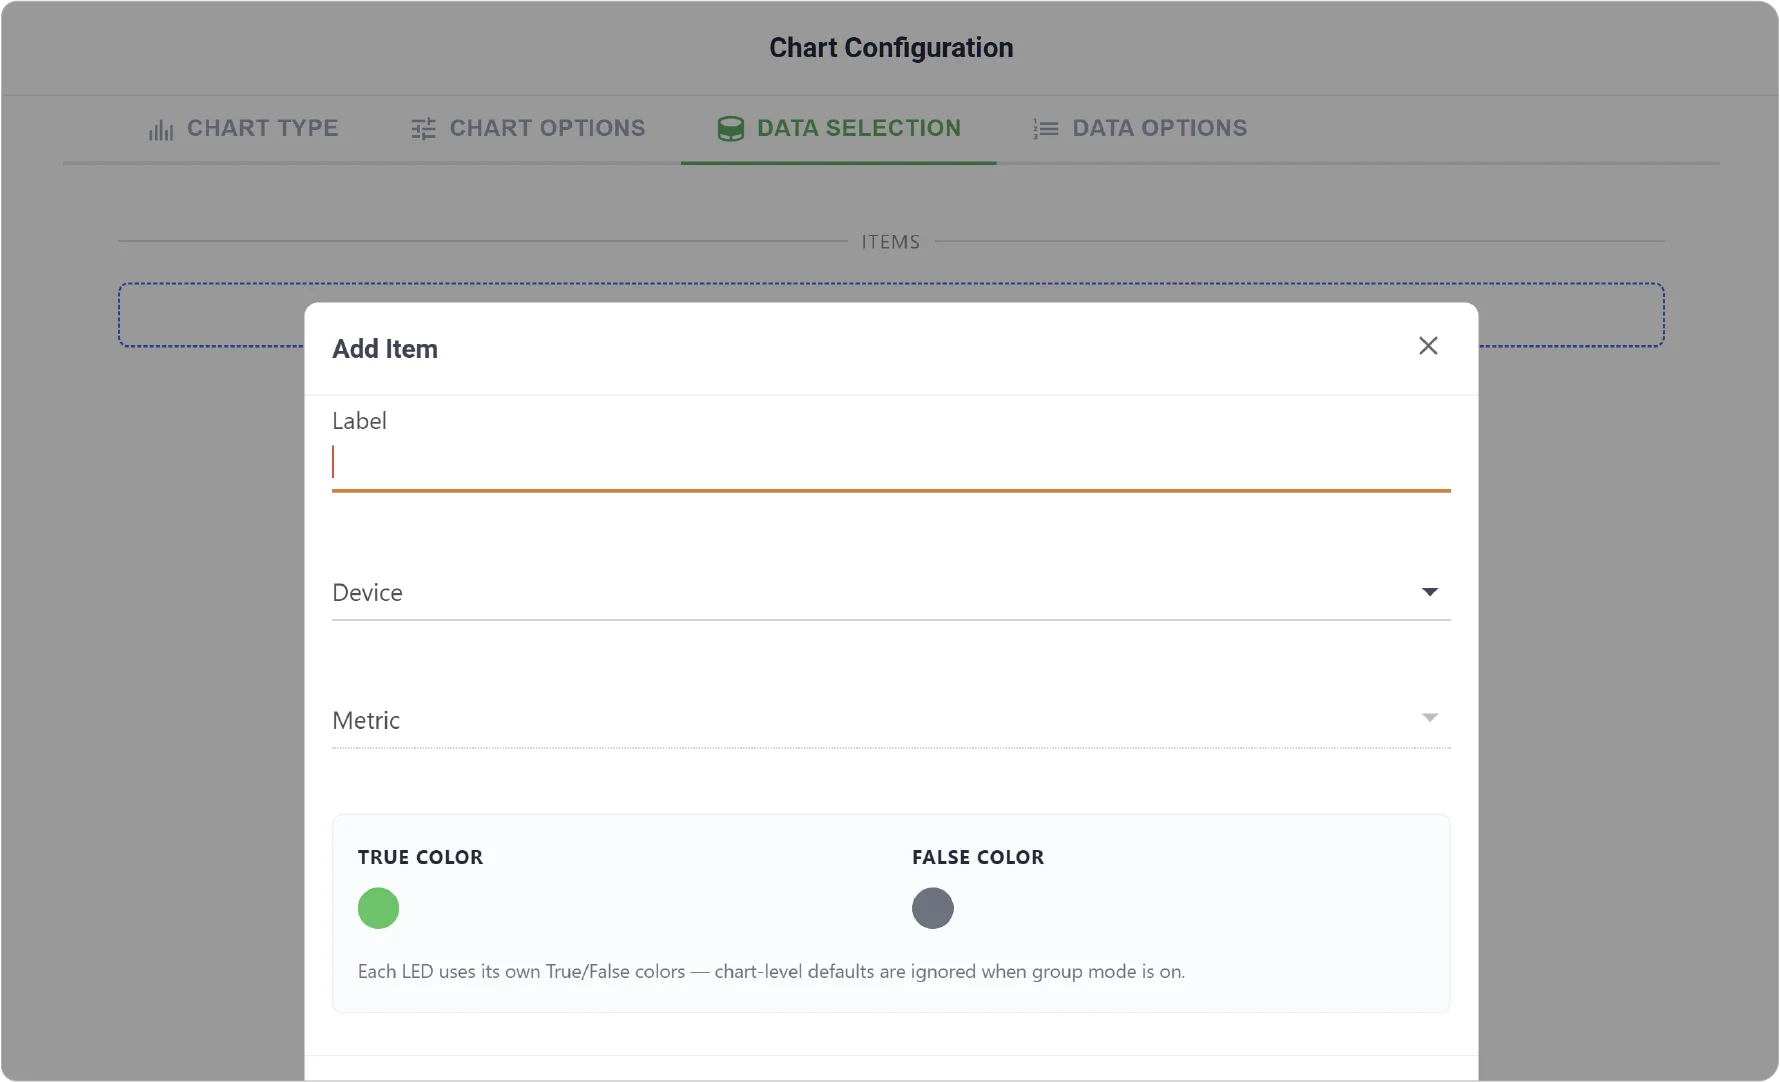Viewport: 1780px width, 1082px height.
Task: Click the Add Item dialog title
Action: (x=385, y=349)
